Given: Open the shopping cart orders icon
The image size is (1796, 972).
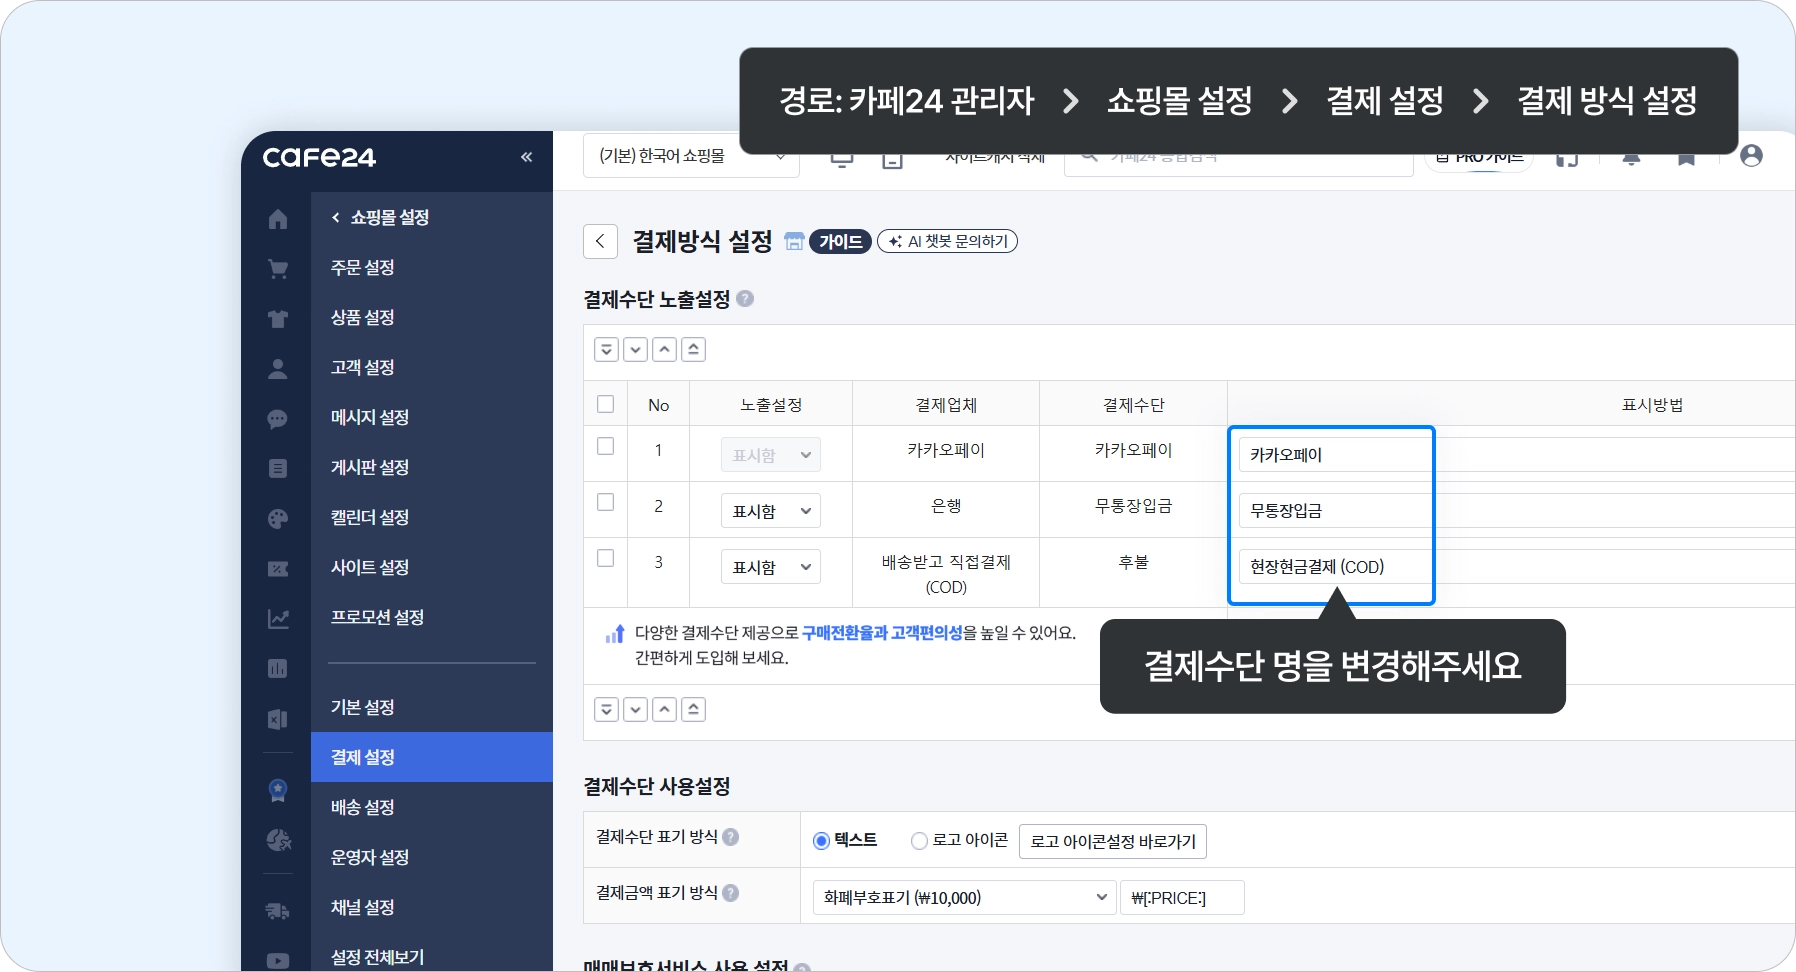Looking at the screenshot, I should click(x=278, y=269).
